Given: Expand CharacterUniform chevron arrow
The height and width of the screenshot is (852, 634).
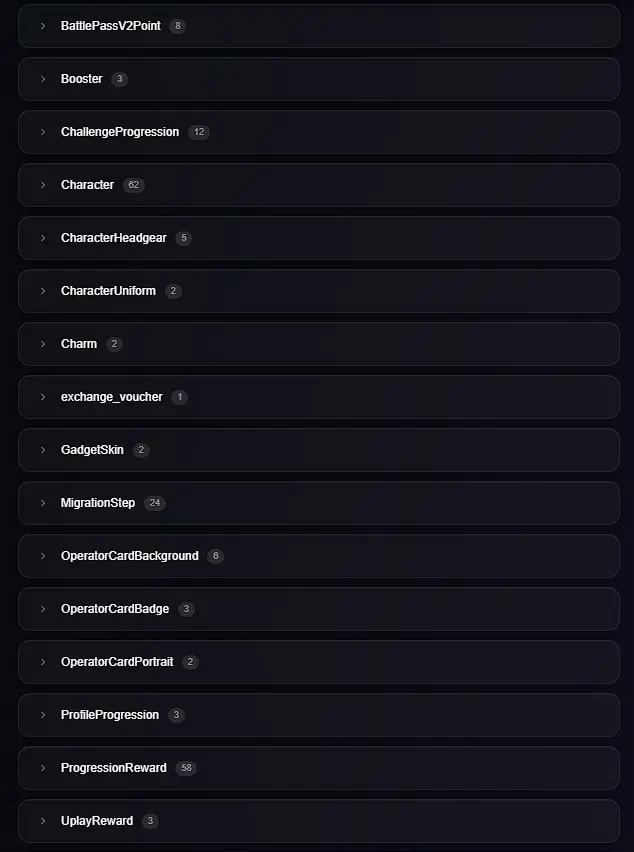Looking at the screenshot, I should click(x=43, y=291).
